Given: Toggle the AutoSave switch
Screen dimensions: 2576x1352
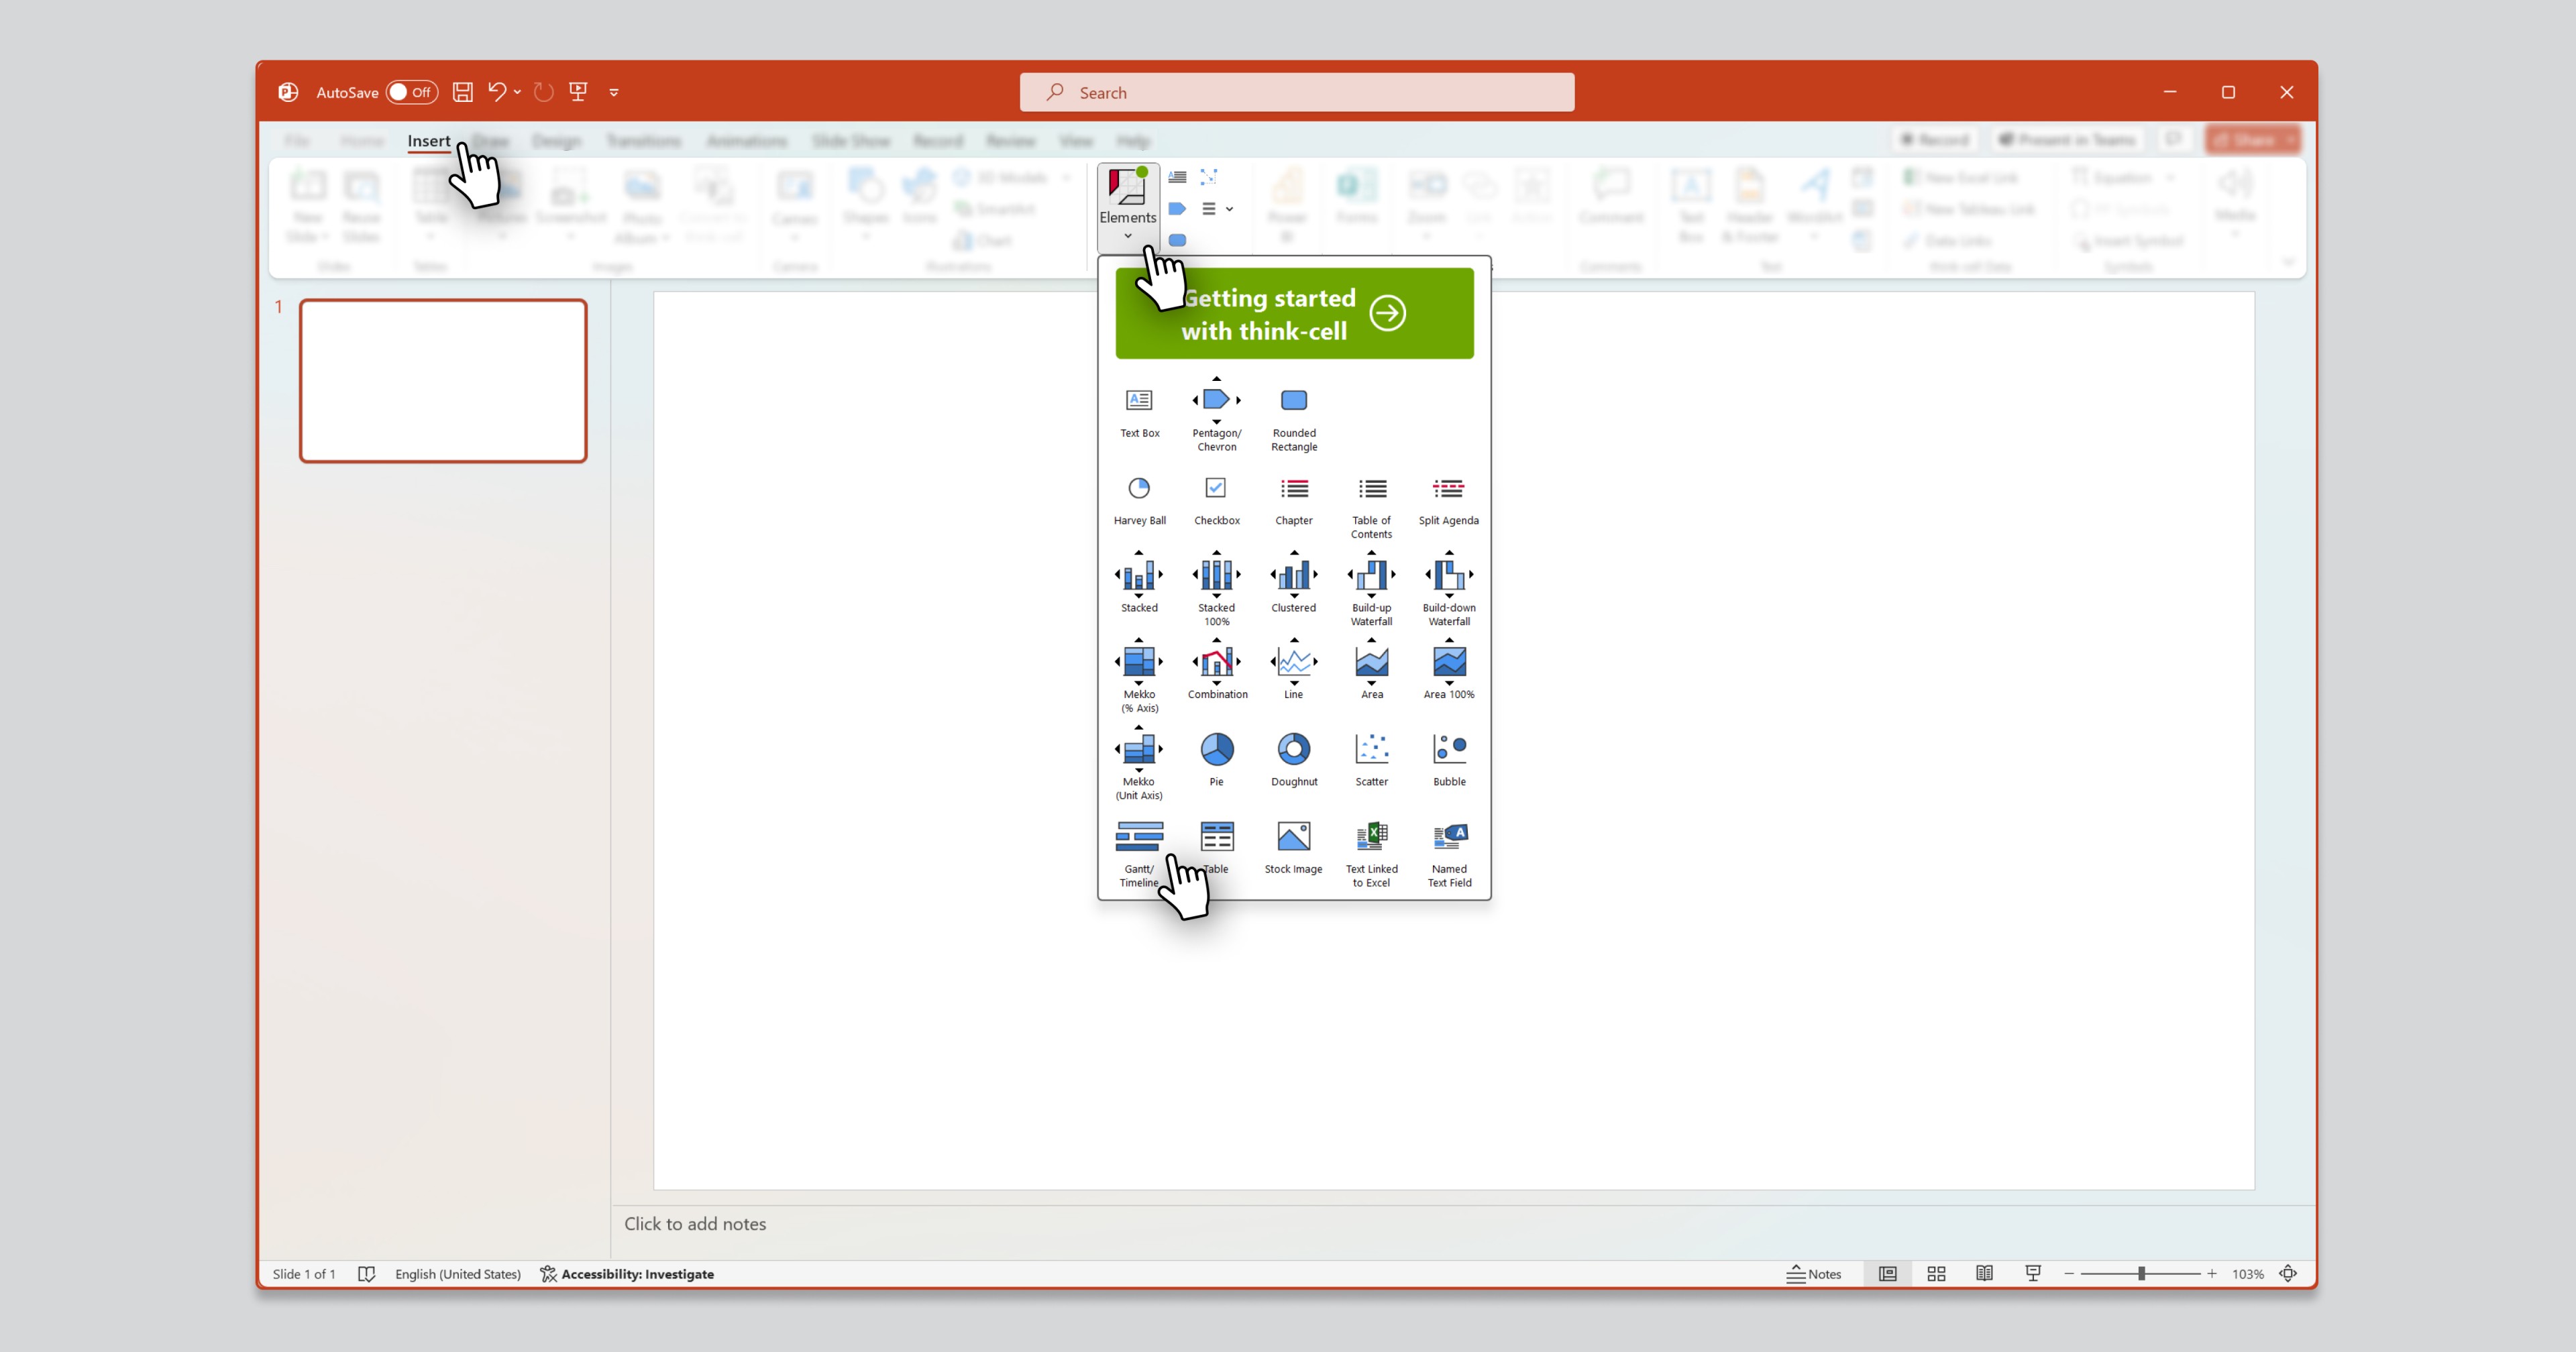Looking at the screenshot, I should pos(411,92).
